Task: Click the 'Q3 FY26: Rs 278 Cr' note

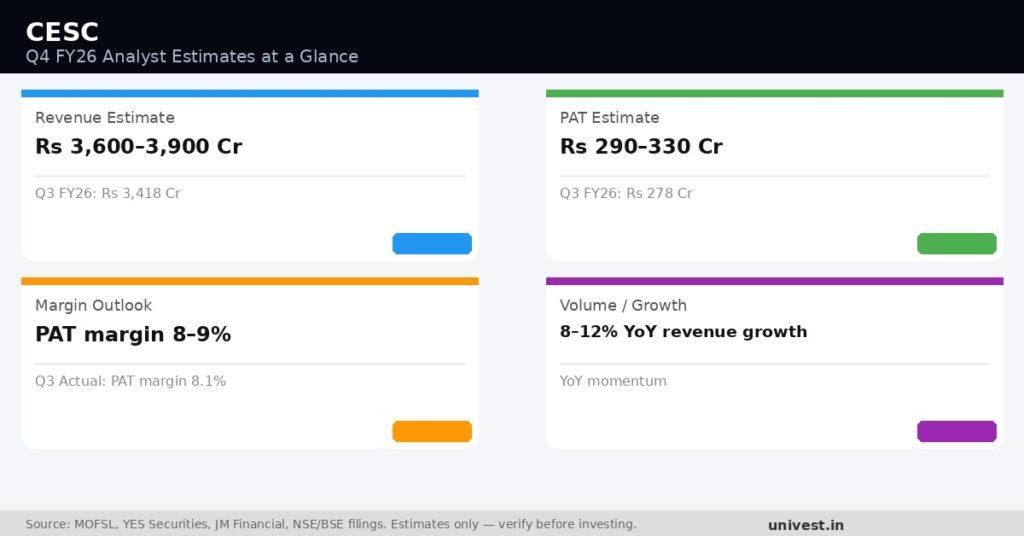Action: (x=626, y=193)
